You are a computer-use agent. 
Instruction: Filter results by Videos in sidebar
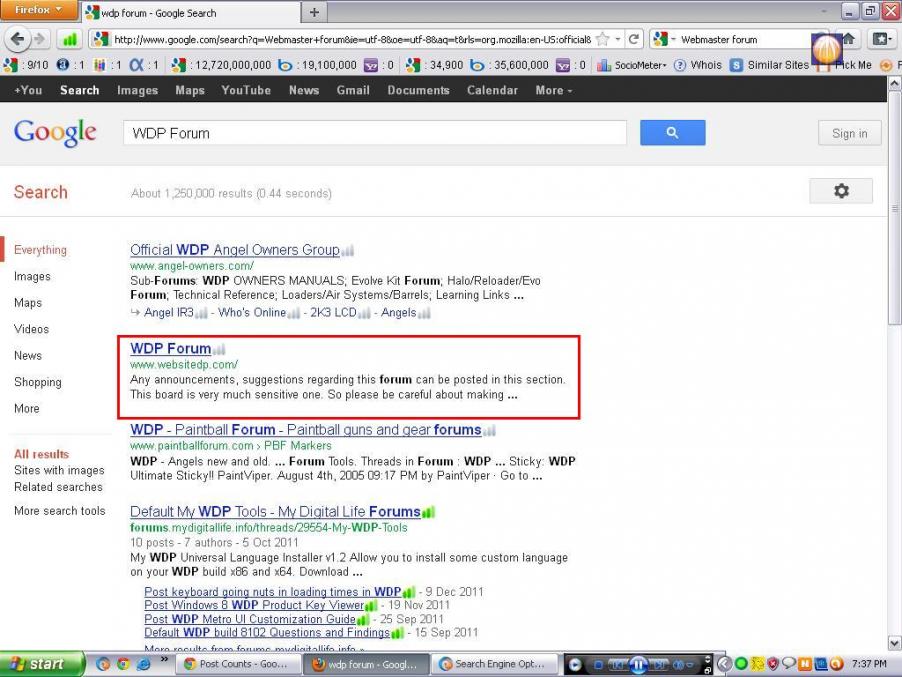point(31,329)
